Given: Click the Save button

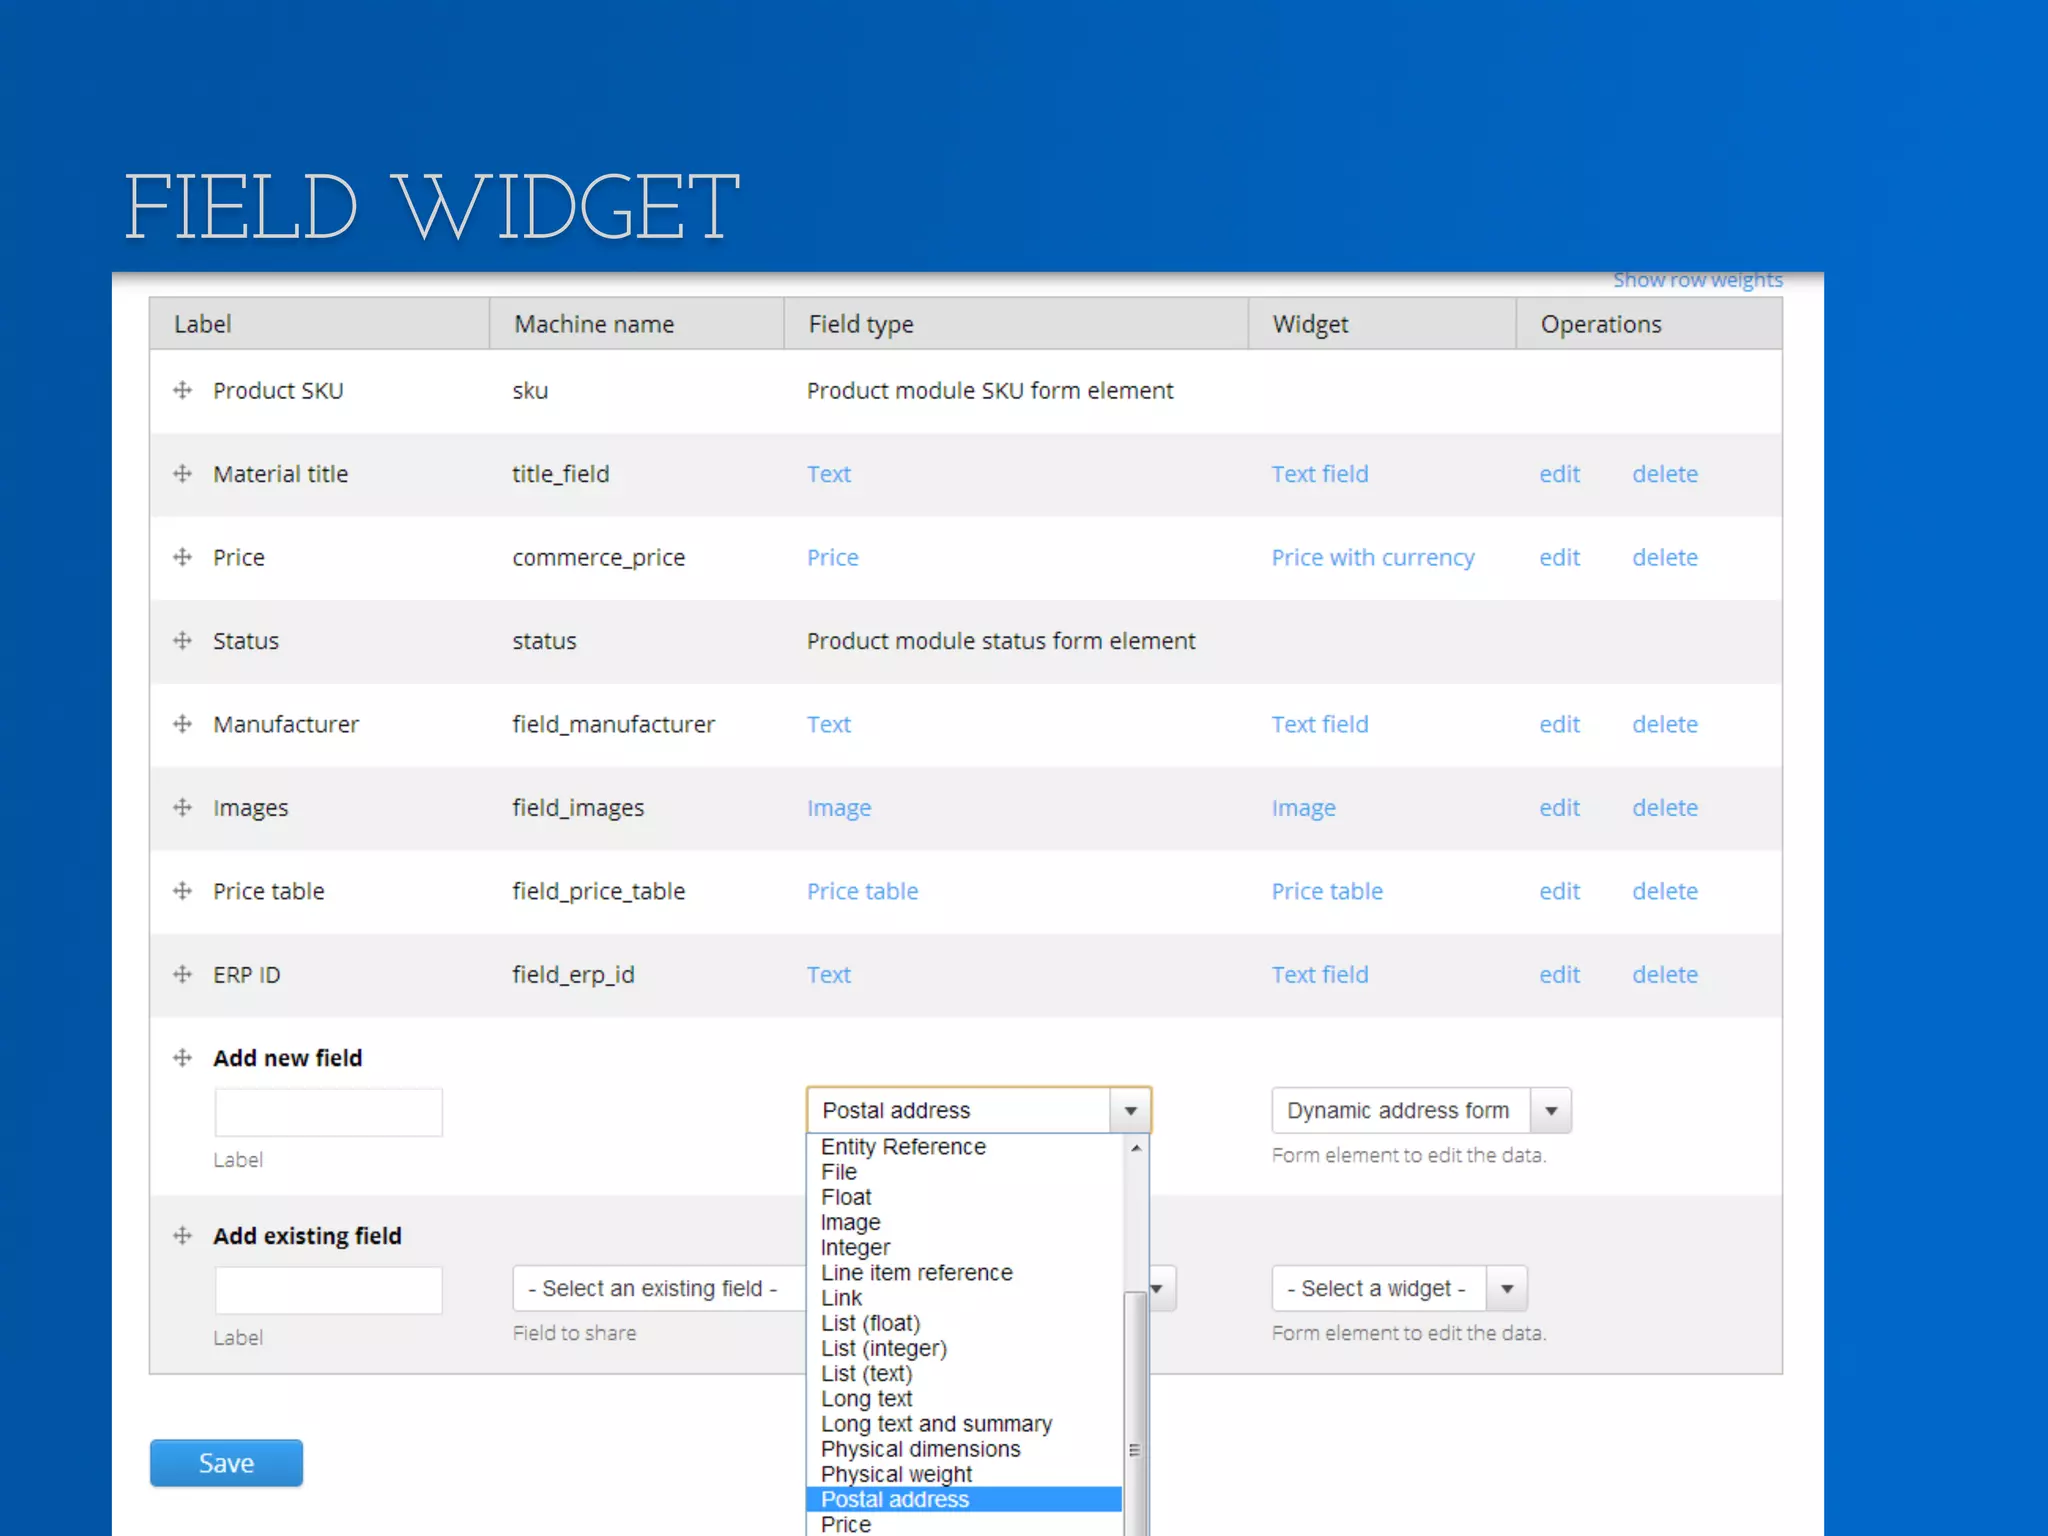Looking at the screenshot, I should coord(226,1463).
